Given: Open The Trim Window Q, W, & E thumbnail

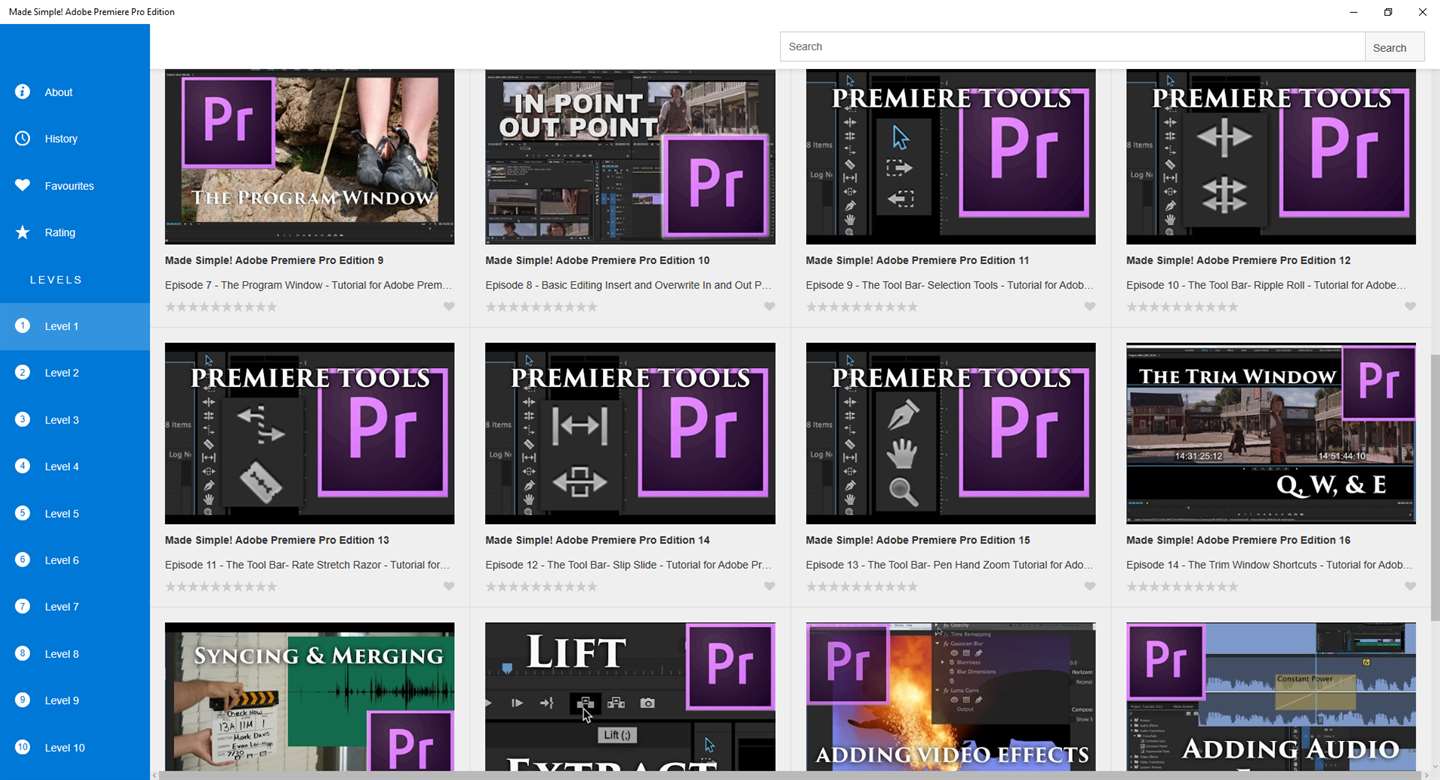Looking at the screenshot, I should point(1271,433).
